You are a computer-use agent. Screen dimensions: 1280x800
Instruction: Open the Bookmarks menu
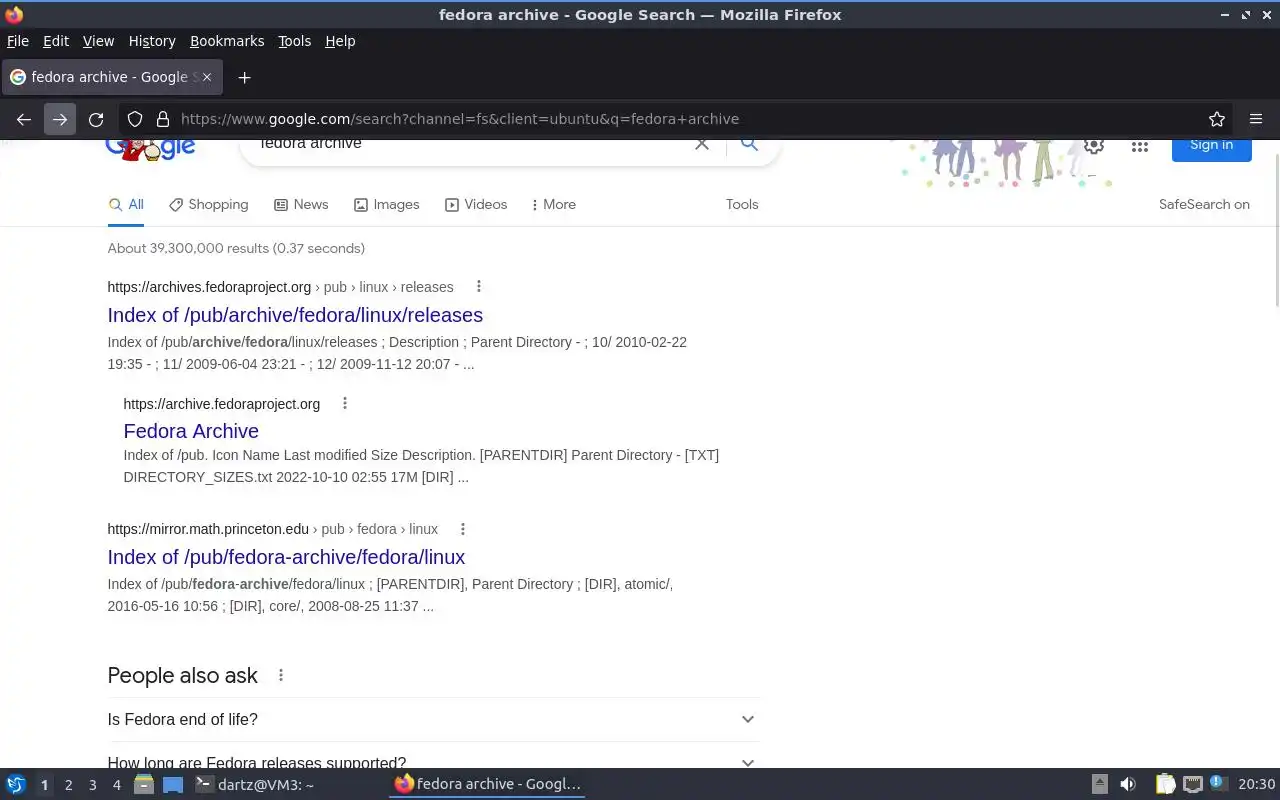tap(227, 41)
